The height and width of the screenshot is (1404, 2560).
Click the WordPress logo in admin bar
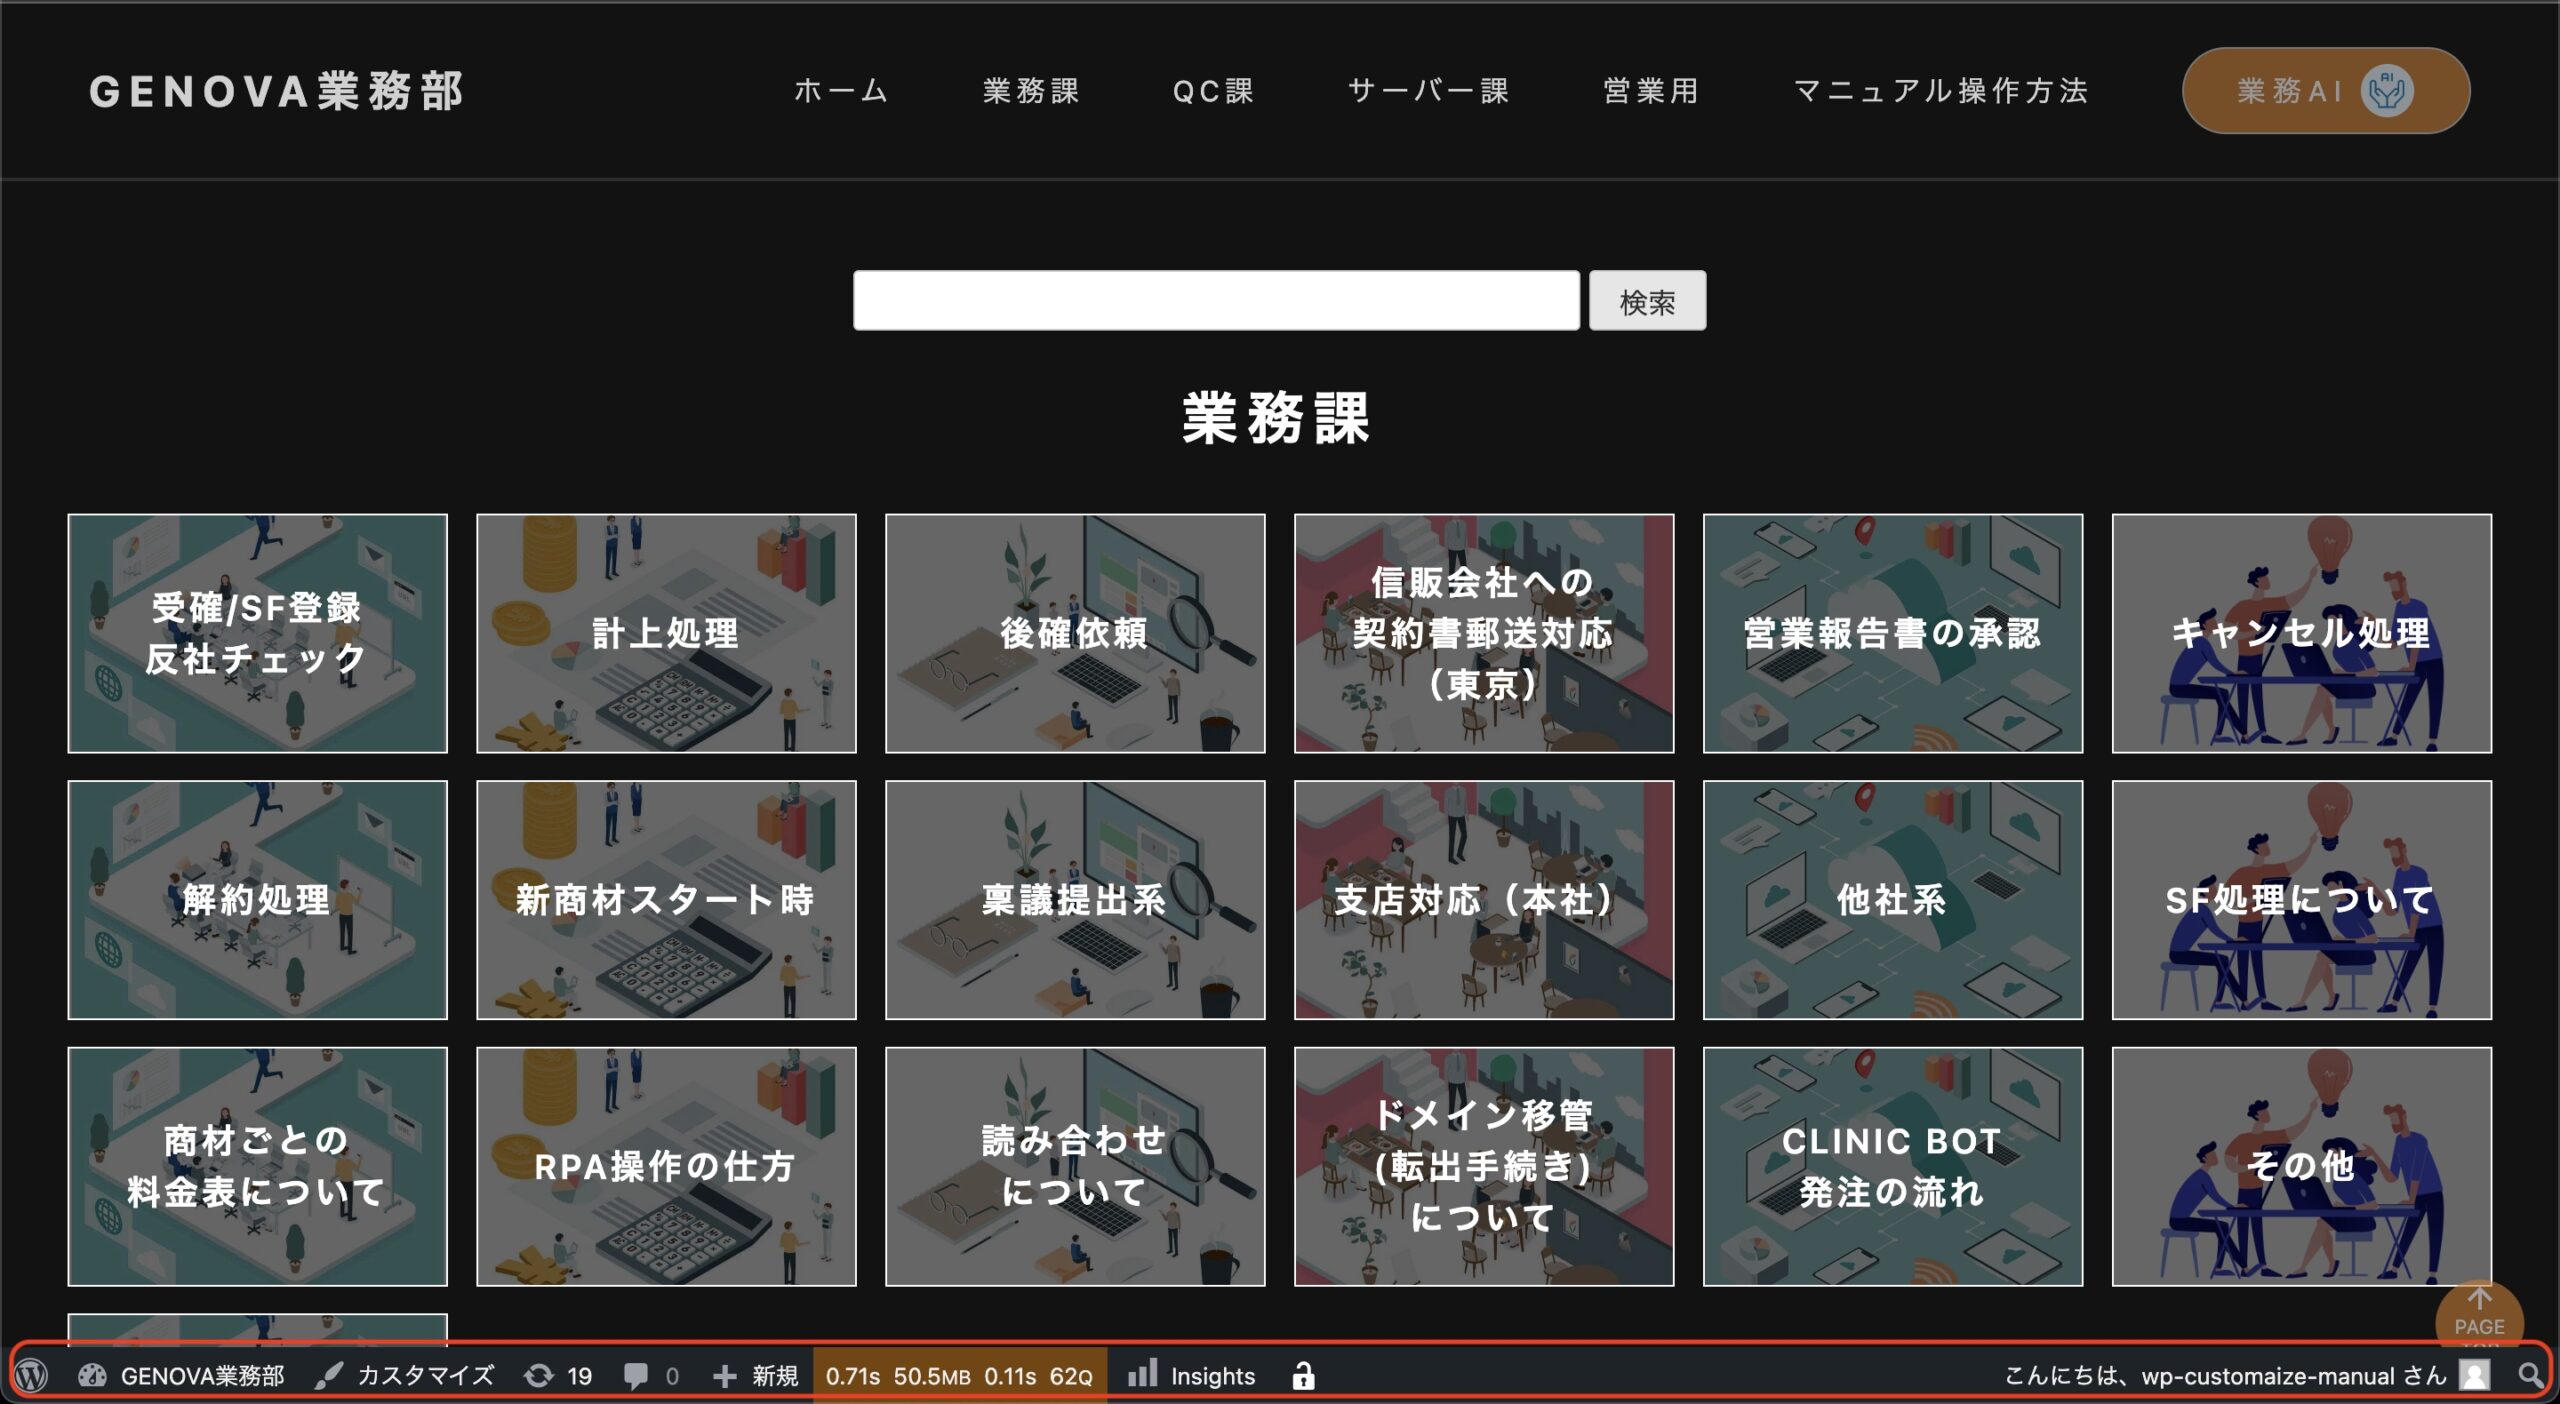[x=32, y=1376]
